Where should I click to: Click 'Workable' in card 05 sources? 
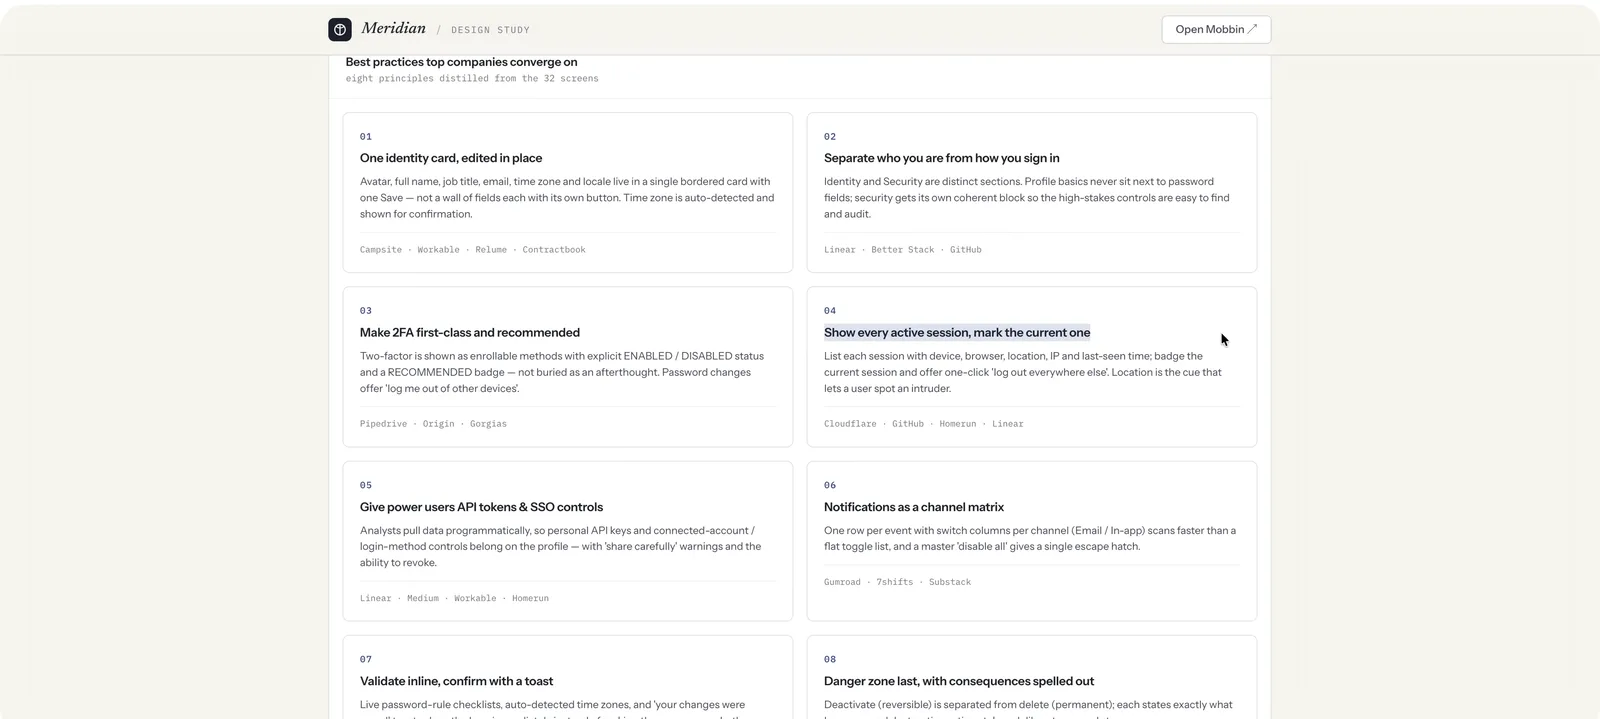475,598
